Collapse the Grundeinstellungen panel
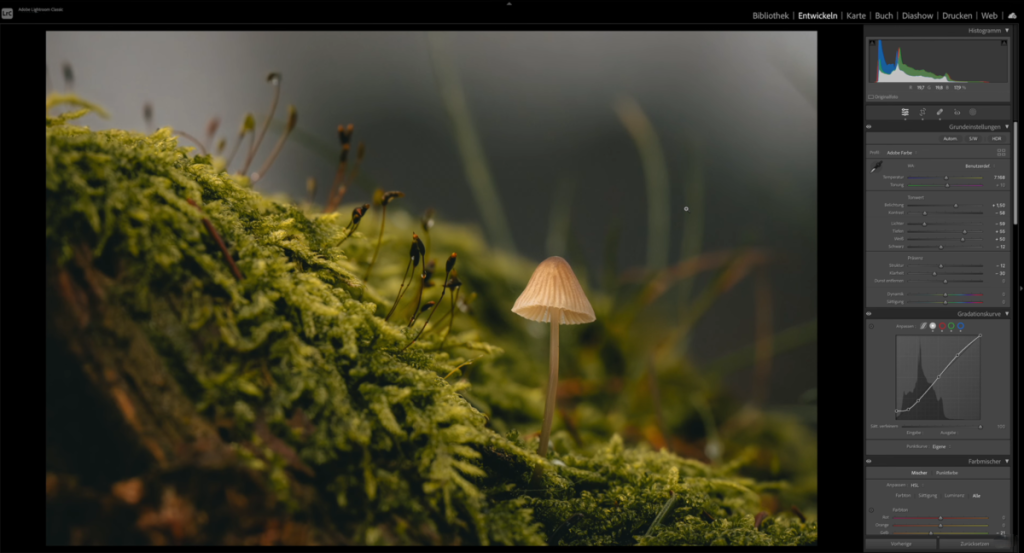1024x553 pixels. (1007, 127)
